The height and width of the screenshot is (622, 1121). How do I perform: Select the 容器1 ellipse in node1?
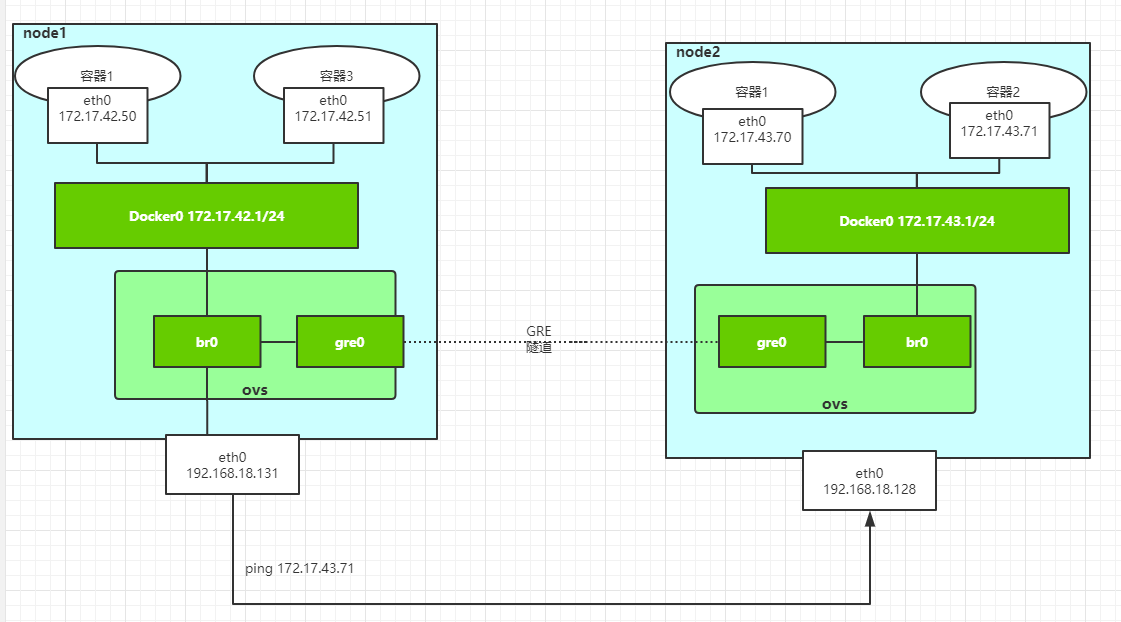pyautogui.click(x=97, y=74)
